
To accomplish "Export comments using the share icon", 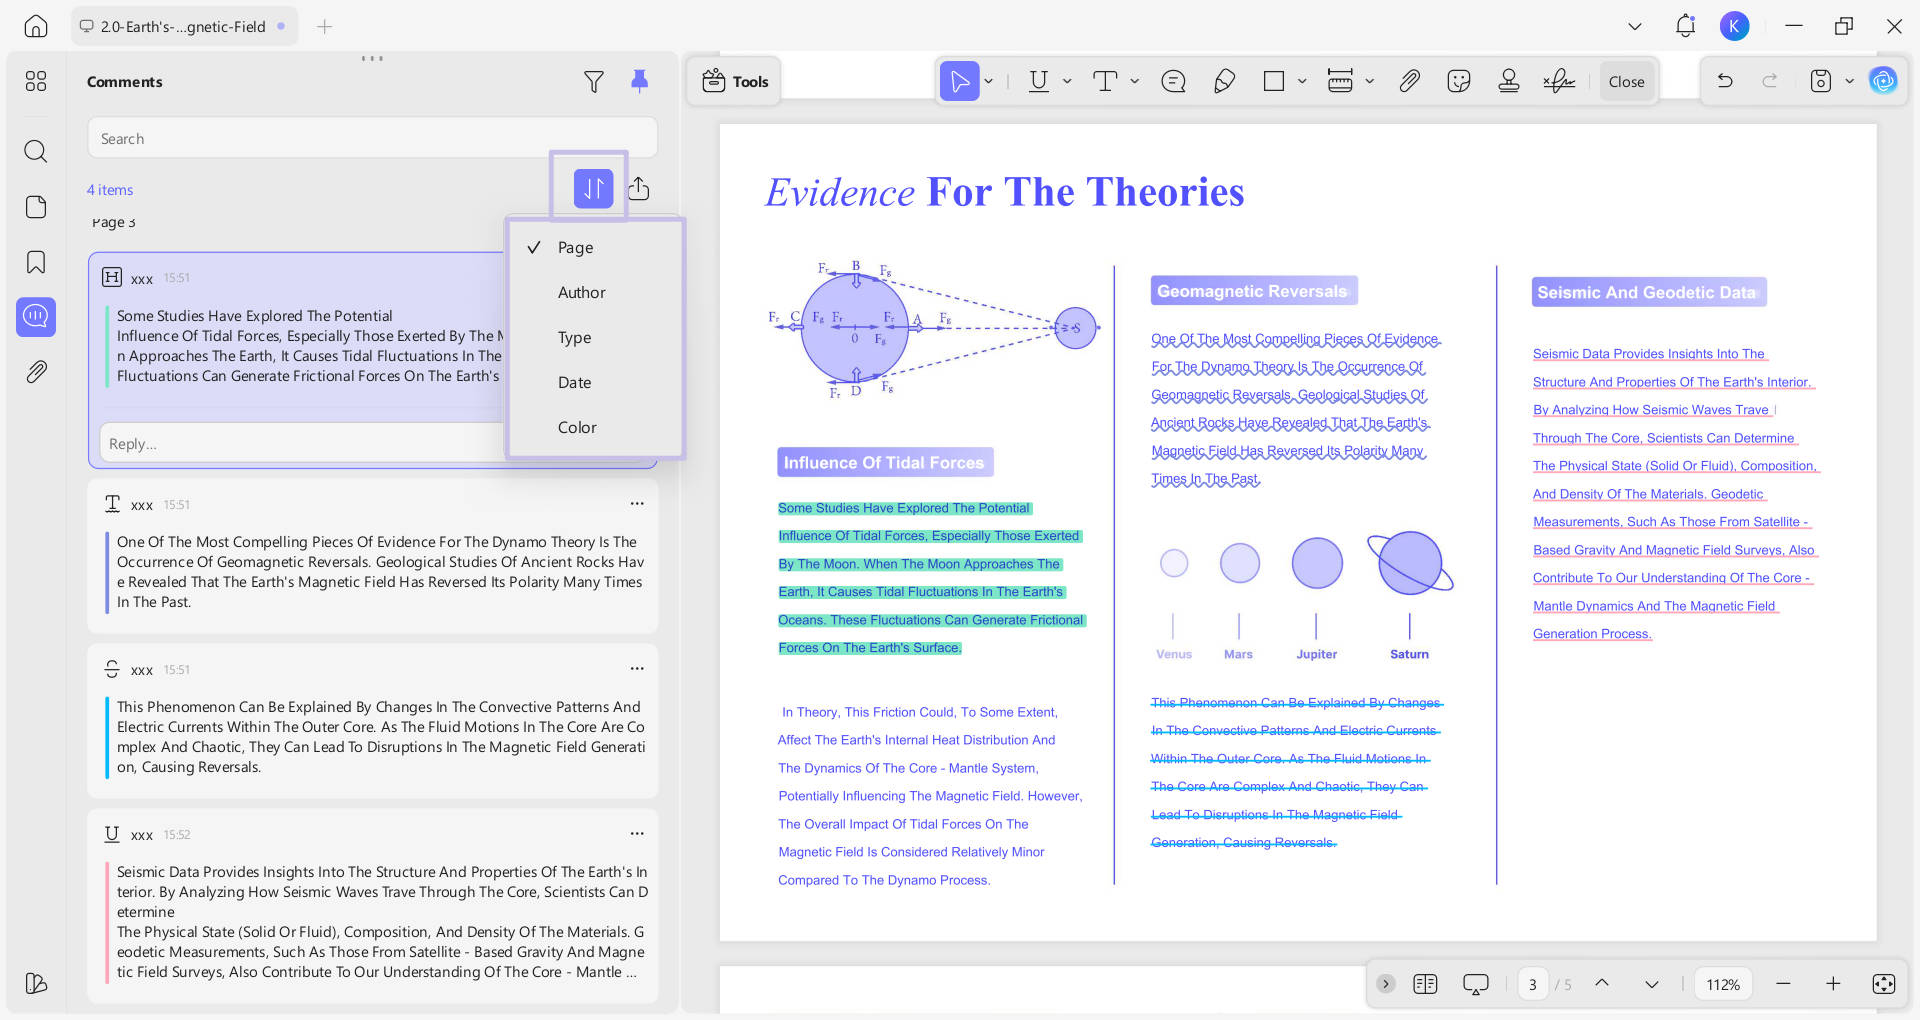I will pyautogui.click(x=639, y=188).
